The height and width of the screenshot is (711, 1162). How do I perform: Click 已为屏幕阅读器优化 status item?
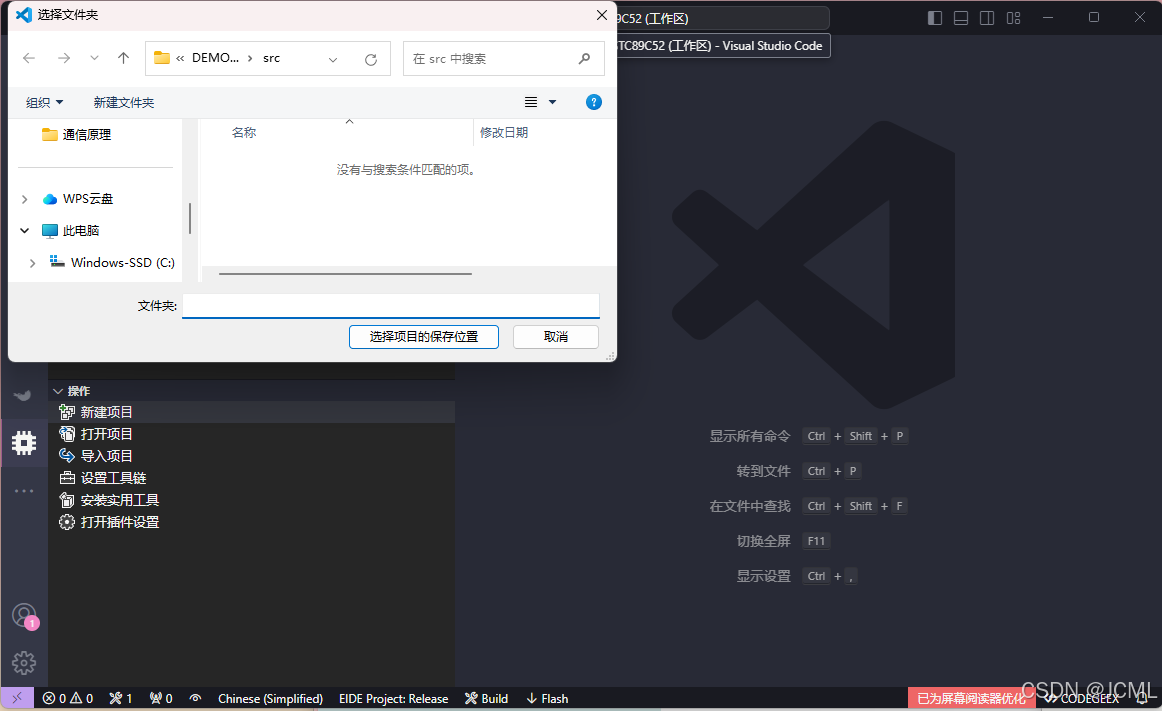[972, 698]
